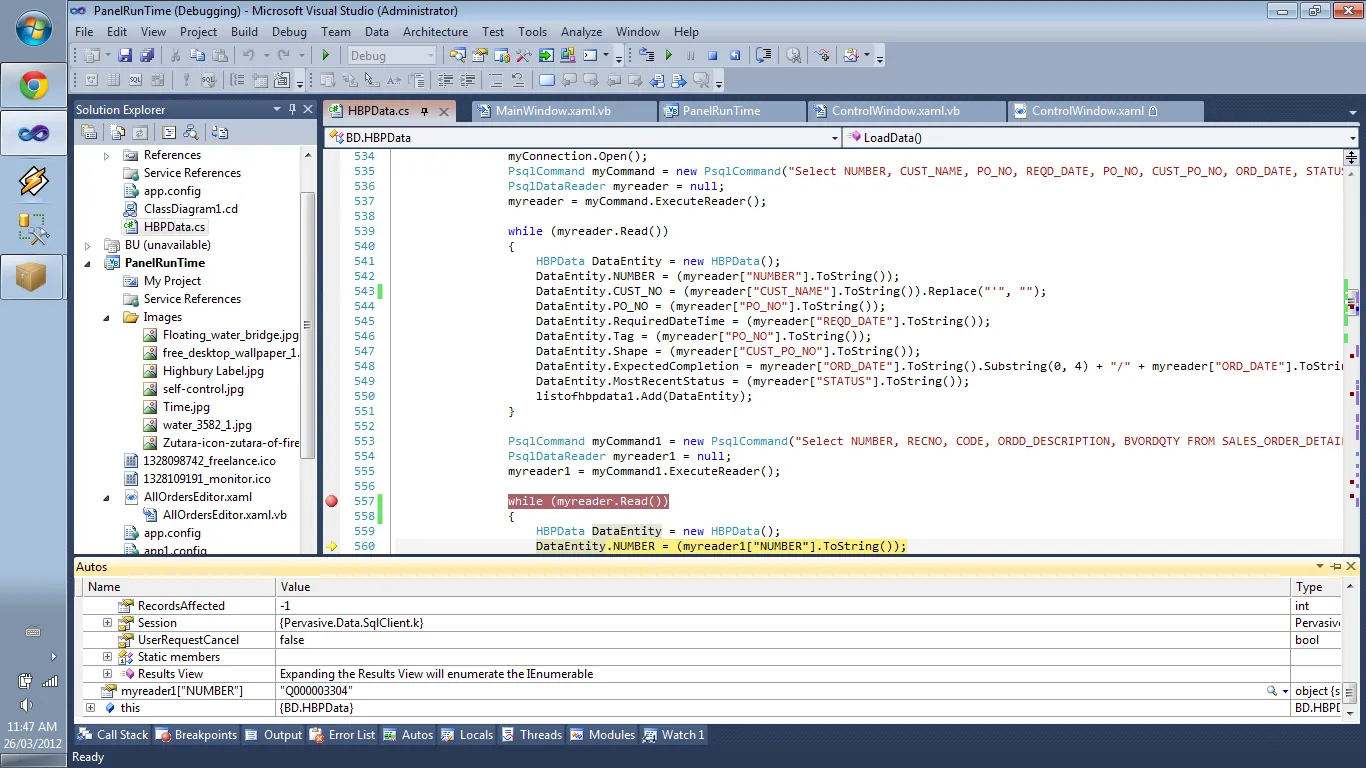Click the Cut scissors icon
This screenshot has height=768, width=1366.
175,56
